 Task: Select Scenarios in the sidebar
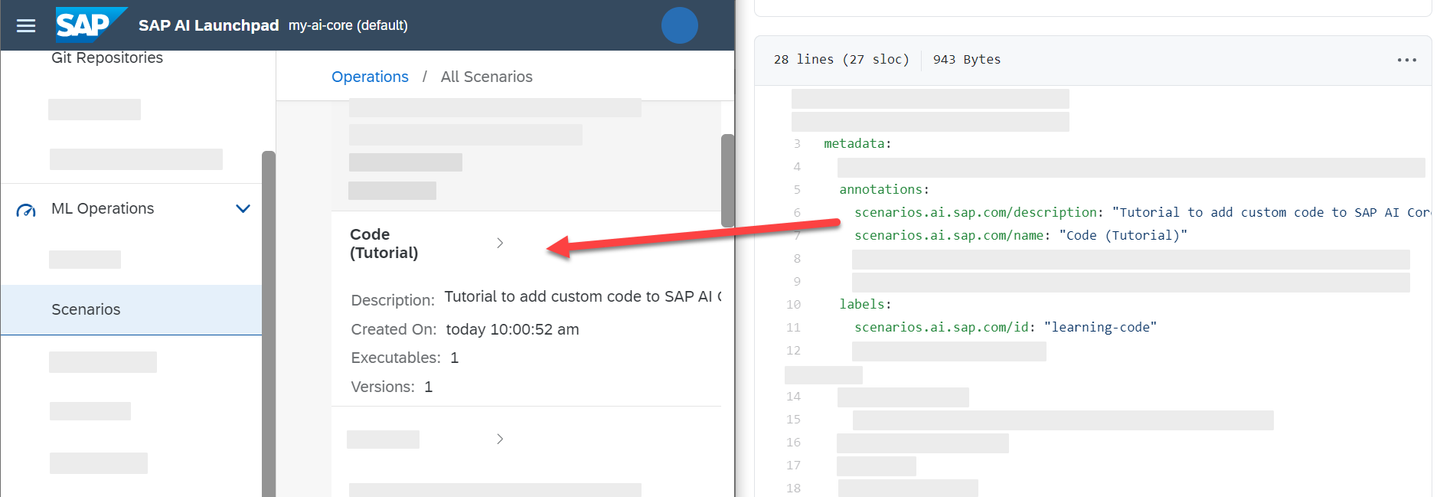point(131,310)
